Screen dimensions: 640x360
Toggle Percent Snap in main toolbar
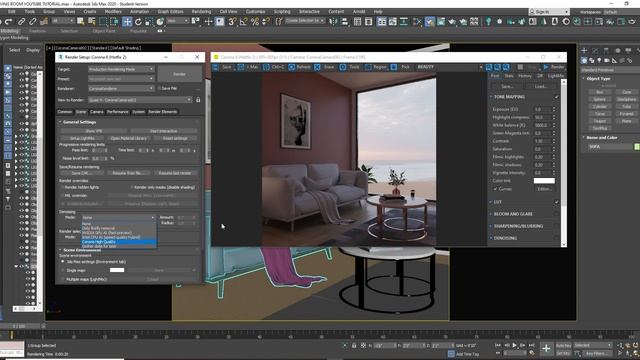tap(255, 22)
